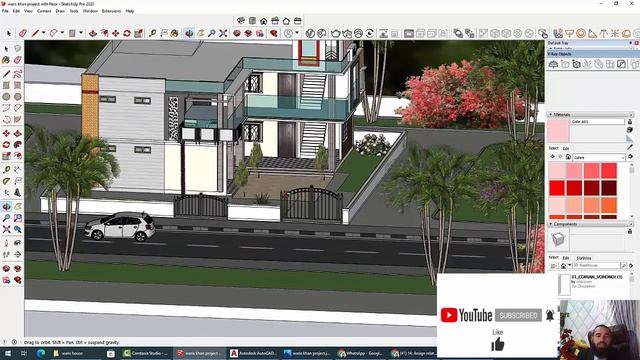Viewport: 640px width, 360px height.
Task: Select the Scale tool in top toolbar
Action: point(138,33)
